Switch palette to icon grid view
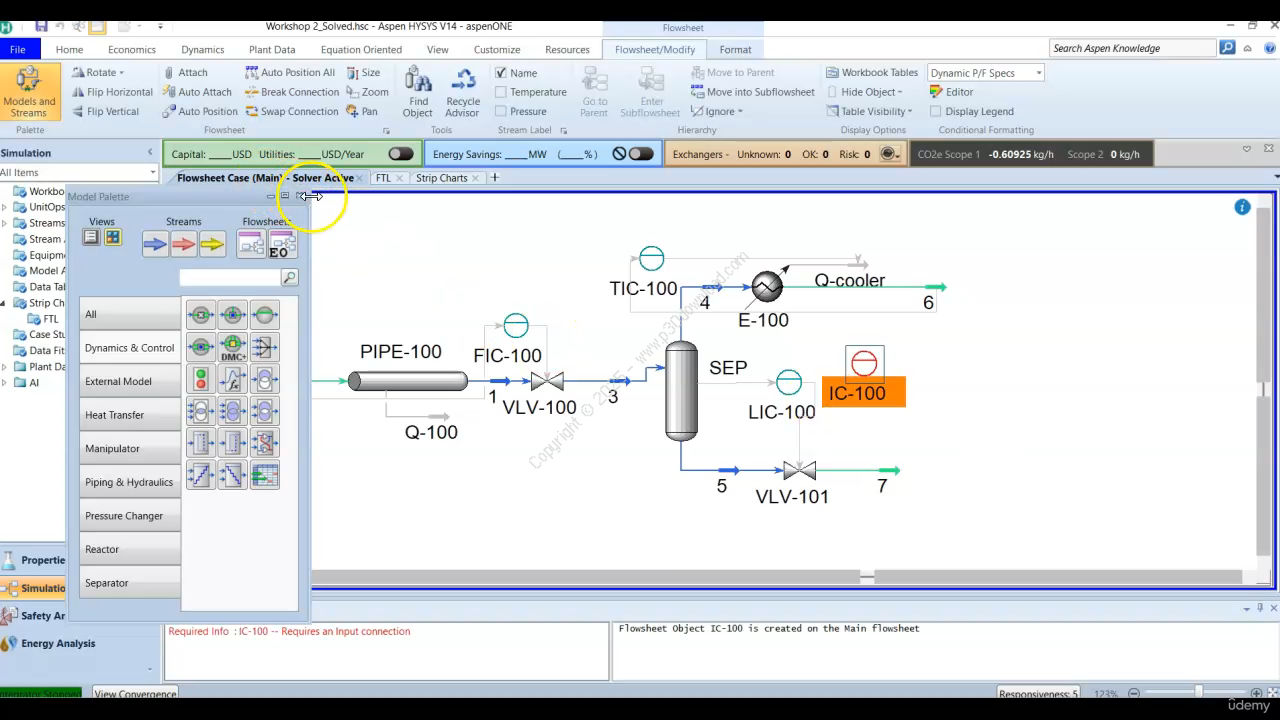This screenshot has width=1280, height=720. click(113, 237)
